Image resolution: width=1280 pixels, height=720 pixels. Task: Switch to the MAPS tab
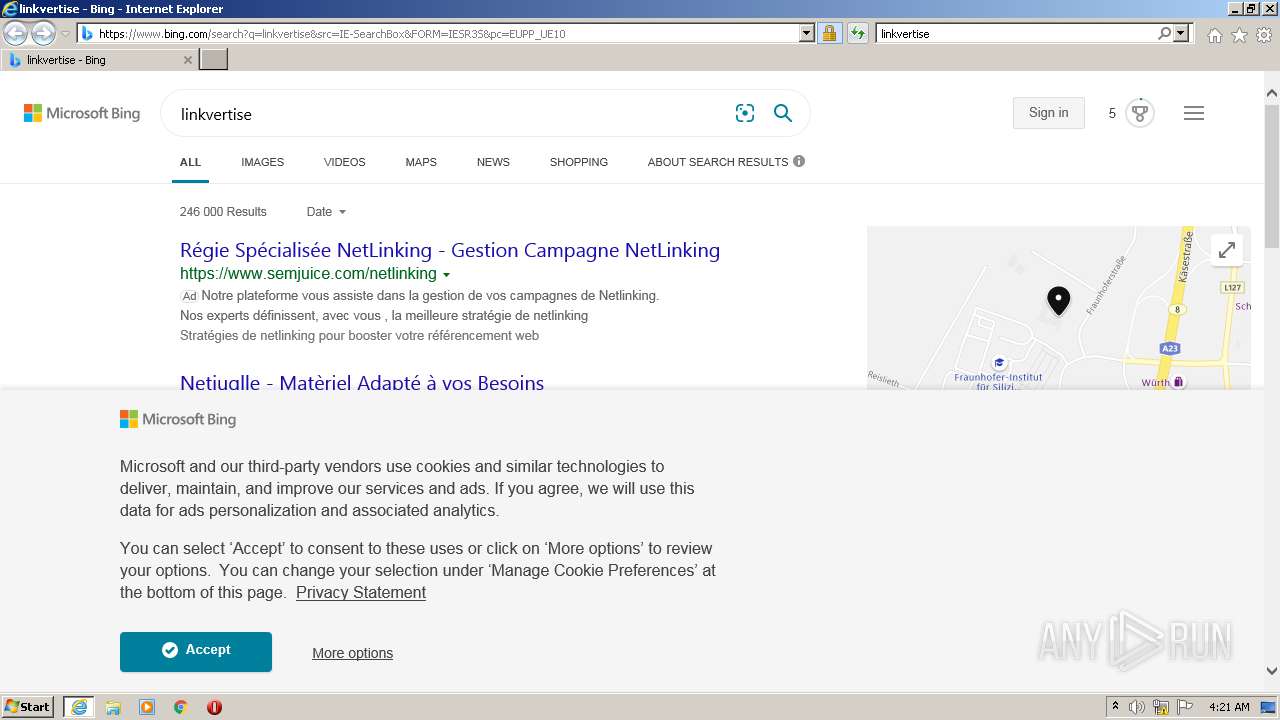point(421,162)
